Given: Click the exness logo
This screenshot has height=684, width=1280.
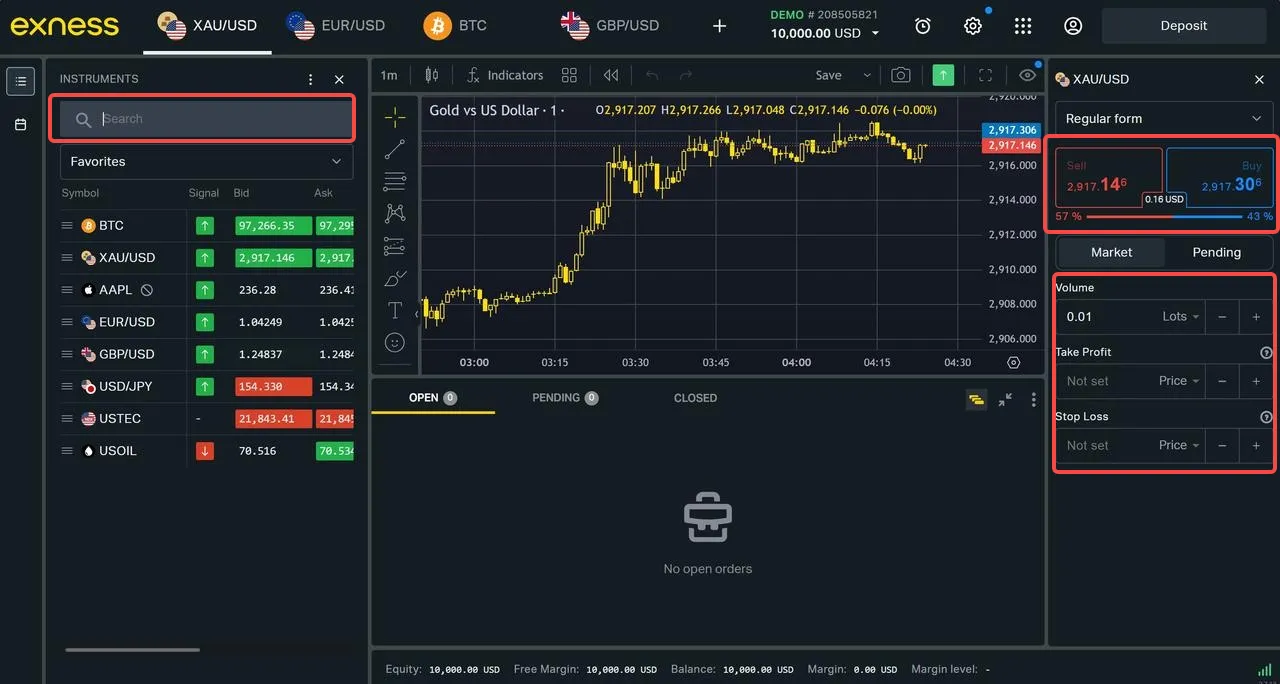Looking at the screenshot, I should [x=65, y=26].
